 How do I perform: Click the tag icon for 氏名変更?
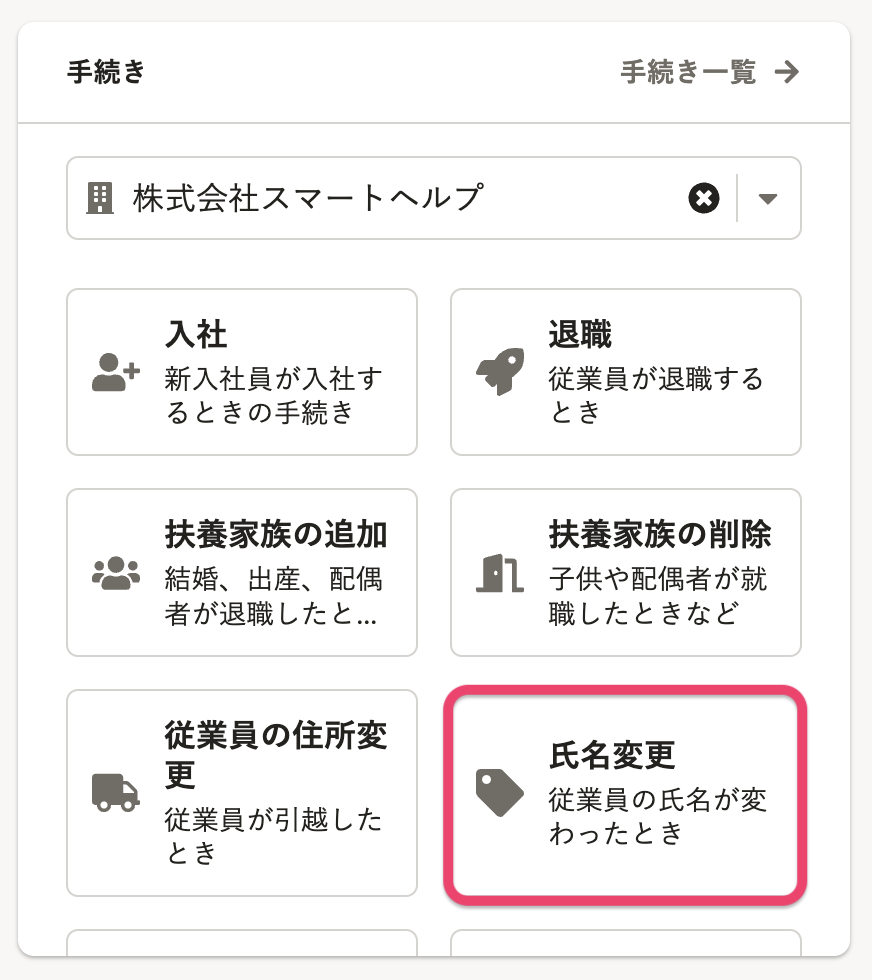pyautogui.click(x=499, y=792)
